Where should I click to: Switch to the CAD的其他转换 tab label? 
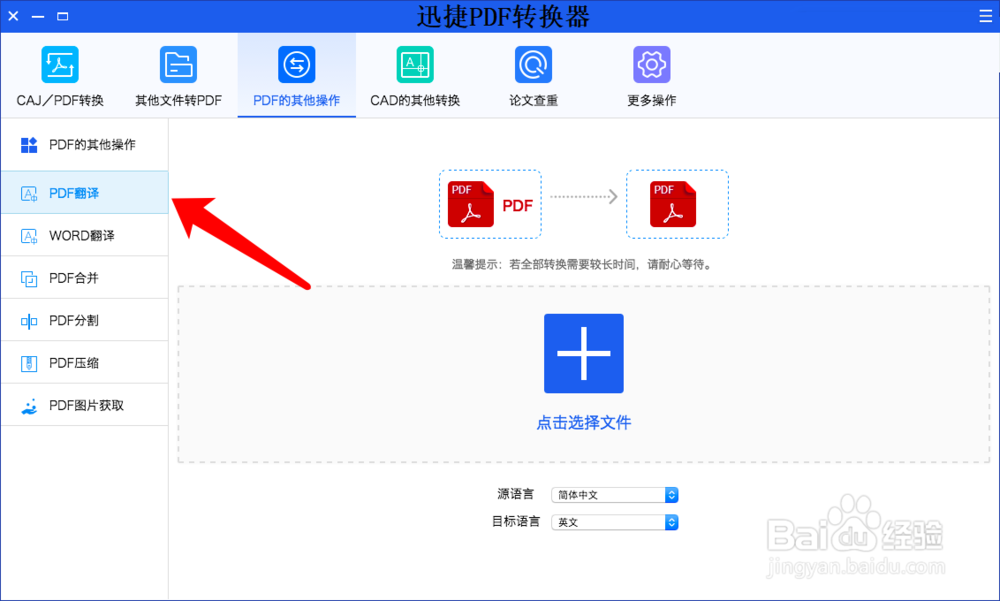(415, 100)
